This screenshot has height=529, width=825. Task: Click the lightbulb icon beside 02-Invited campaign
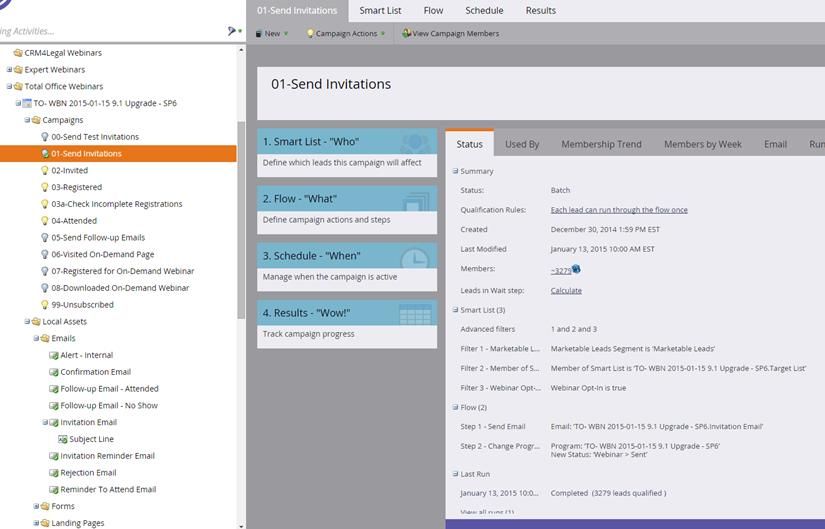tap(44, 171)
